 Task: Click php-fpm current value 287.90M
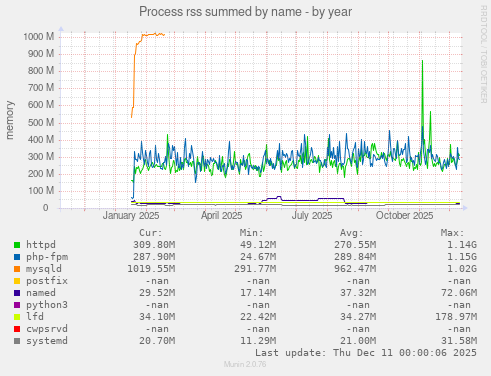click(x=154, y=257)
